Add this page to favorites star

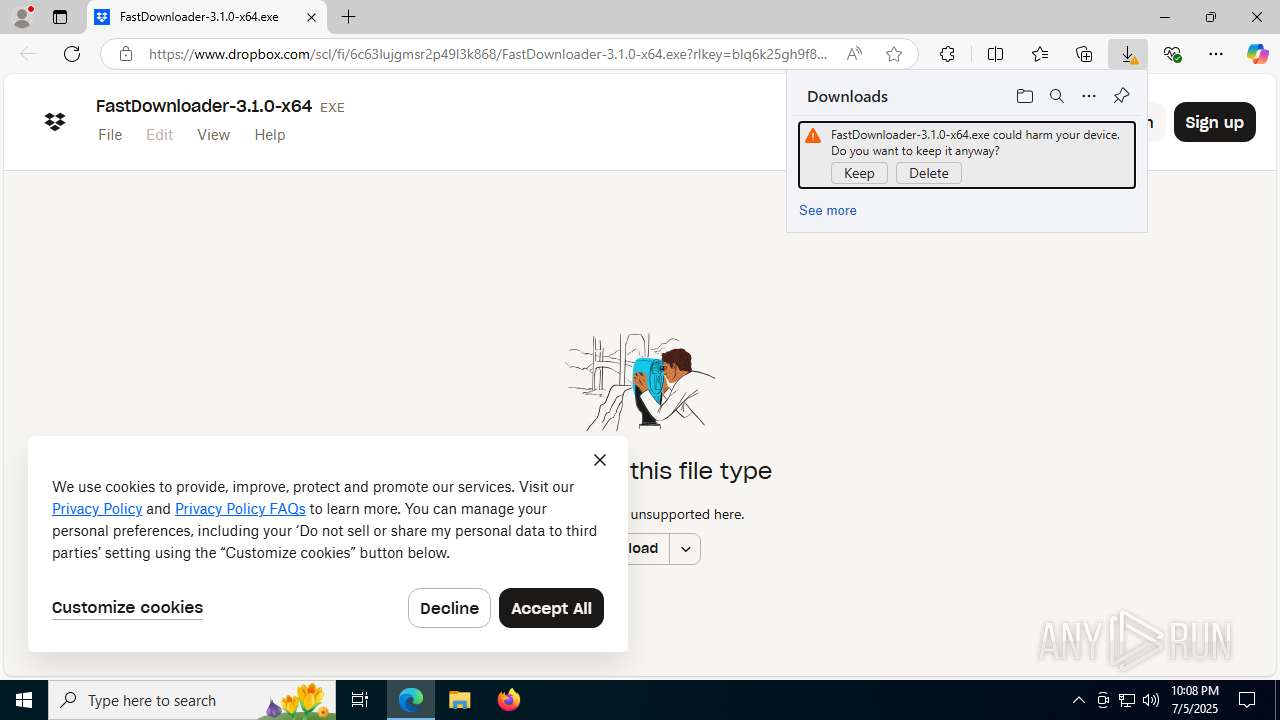894,54
